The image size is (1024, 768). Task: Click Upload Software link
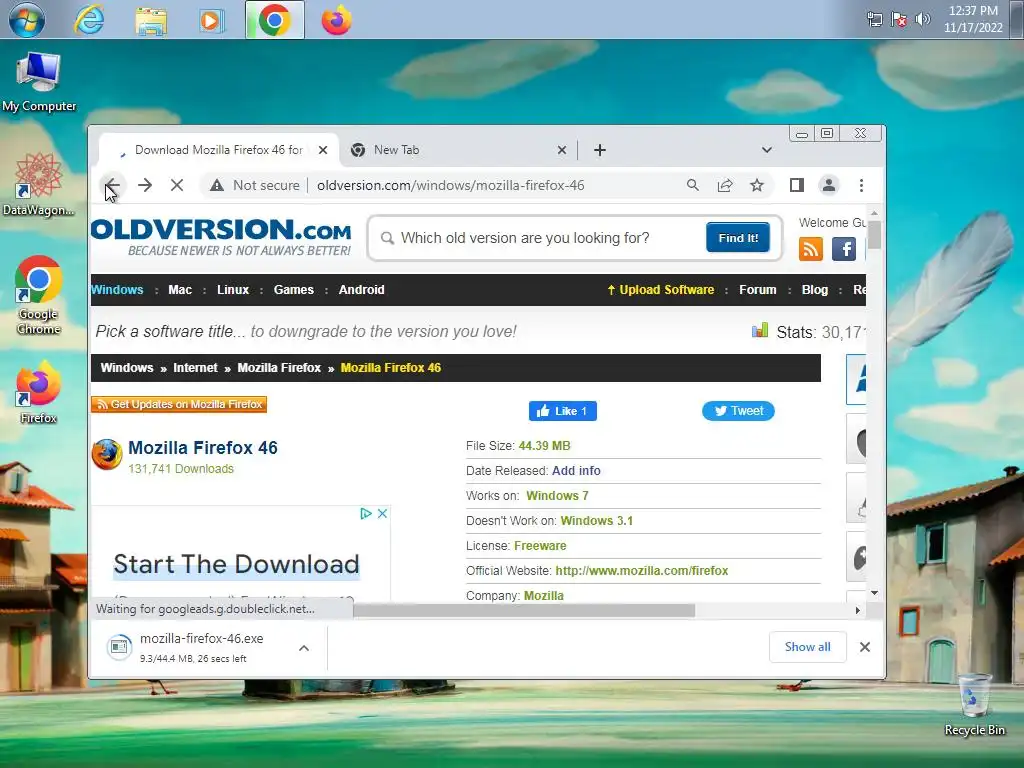tap(660, 290)
